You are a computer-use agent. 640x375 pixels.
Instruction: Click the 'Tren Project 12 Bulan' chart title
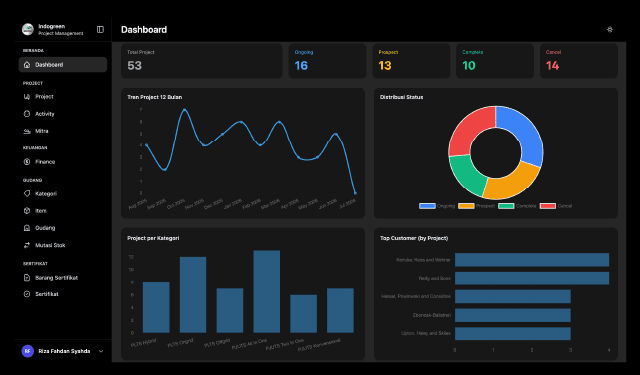pos(155,97)
